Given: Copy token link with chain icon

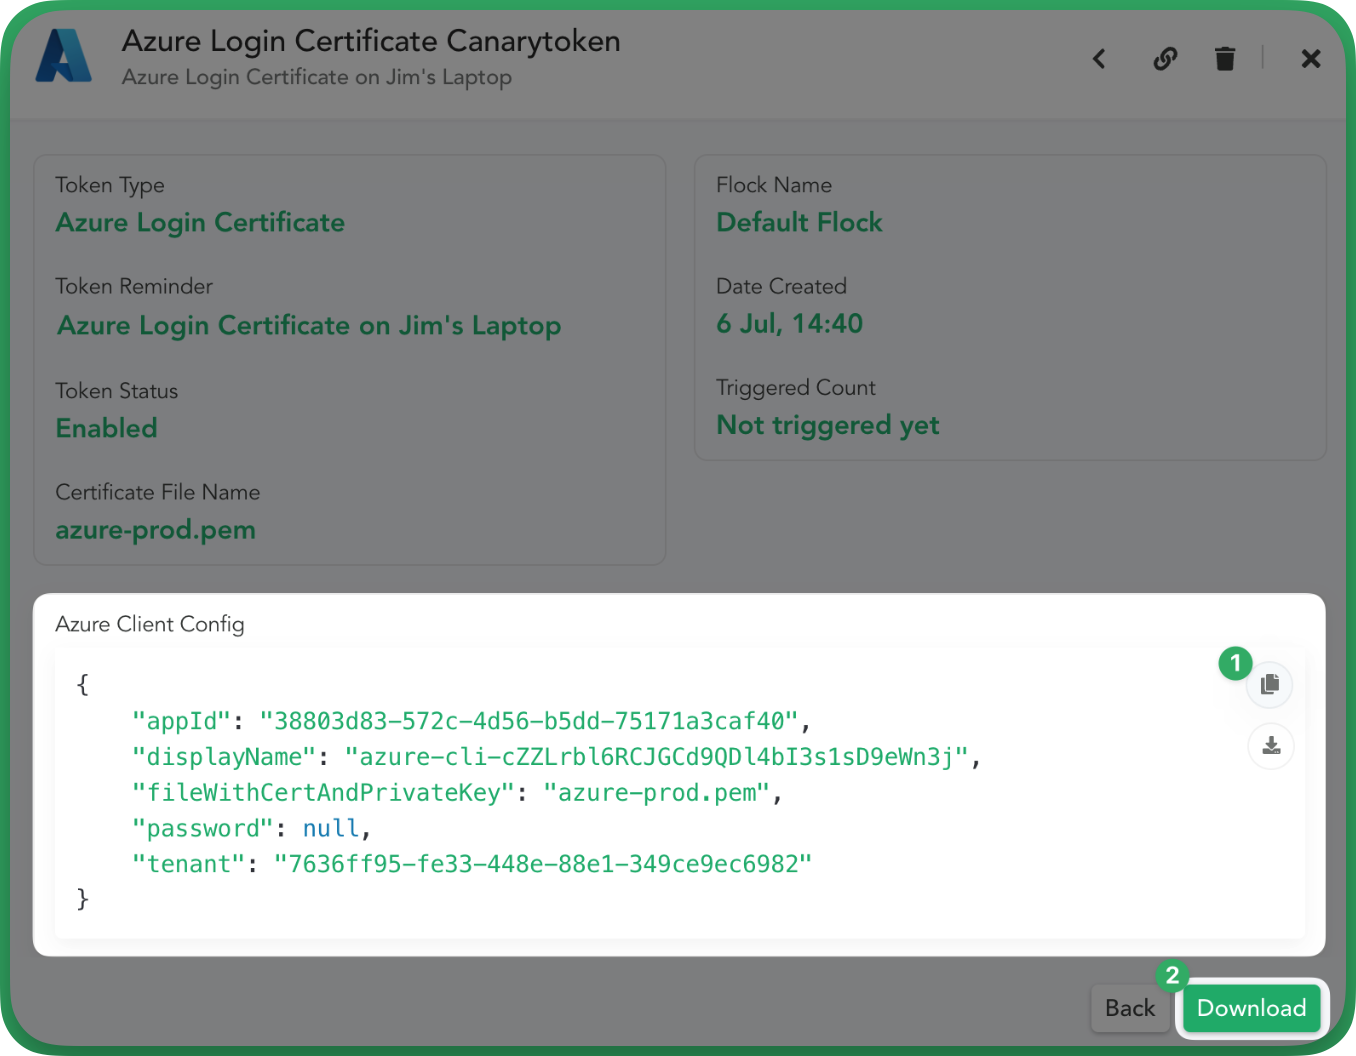Looking at the screenshot, I should pyautogui.click(x=1165, y=59).
